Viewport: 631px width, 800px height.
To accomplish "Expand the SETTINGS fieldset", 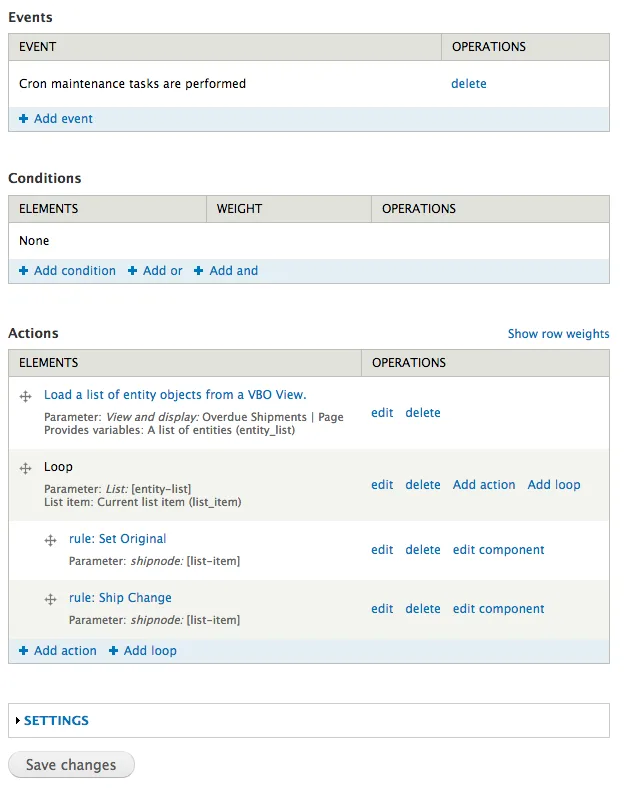I will click(56, 720).
